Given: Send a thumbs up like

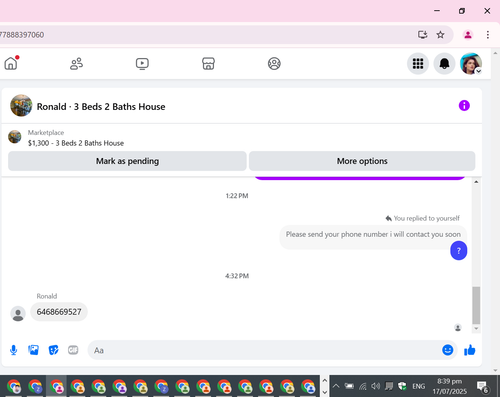Looking at the screenshot, I should pyautogui.click(x=470, y=350).
